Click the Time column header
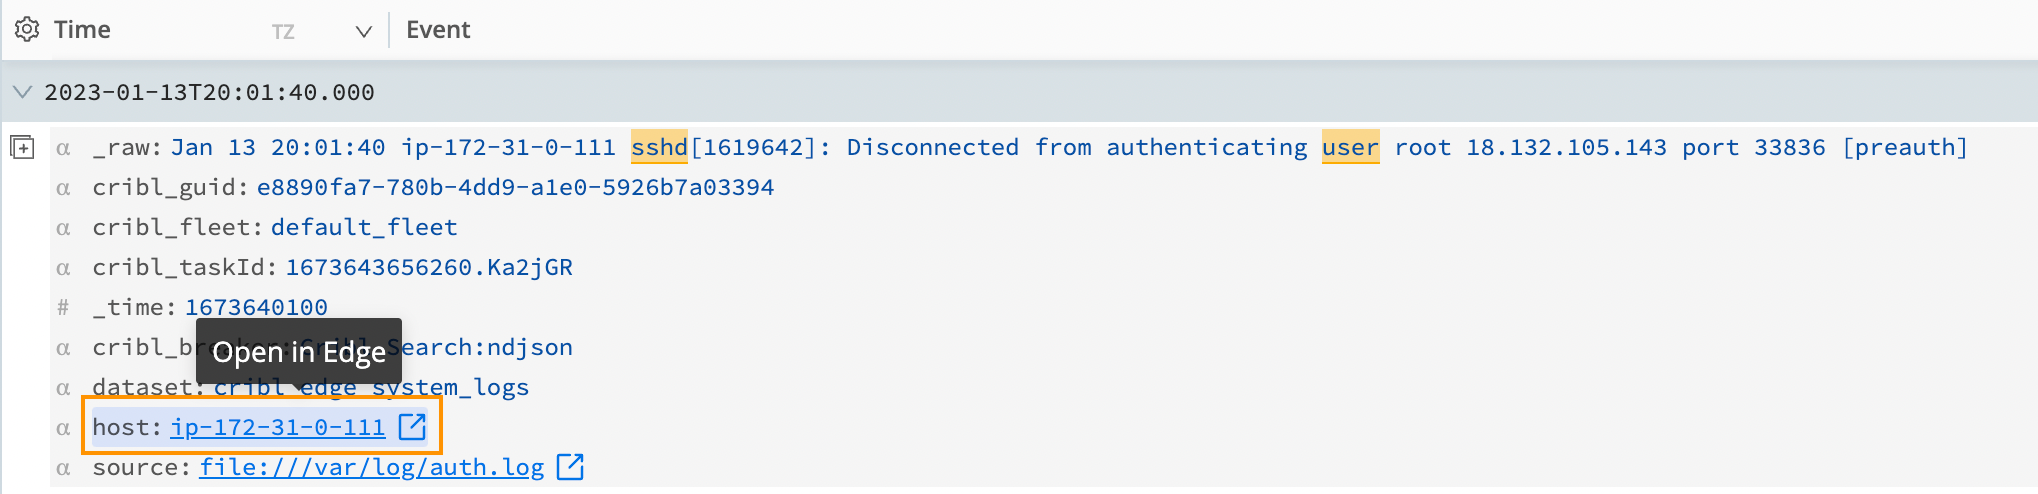Image resolution: width=2038 pixels, height=494 pixels. (x=82, y=30)
